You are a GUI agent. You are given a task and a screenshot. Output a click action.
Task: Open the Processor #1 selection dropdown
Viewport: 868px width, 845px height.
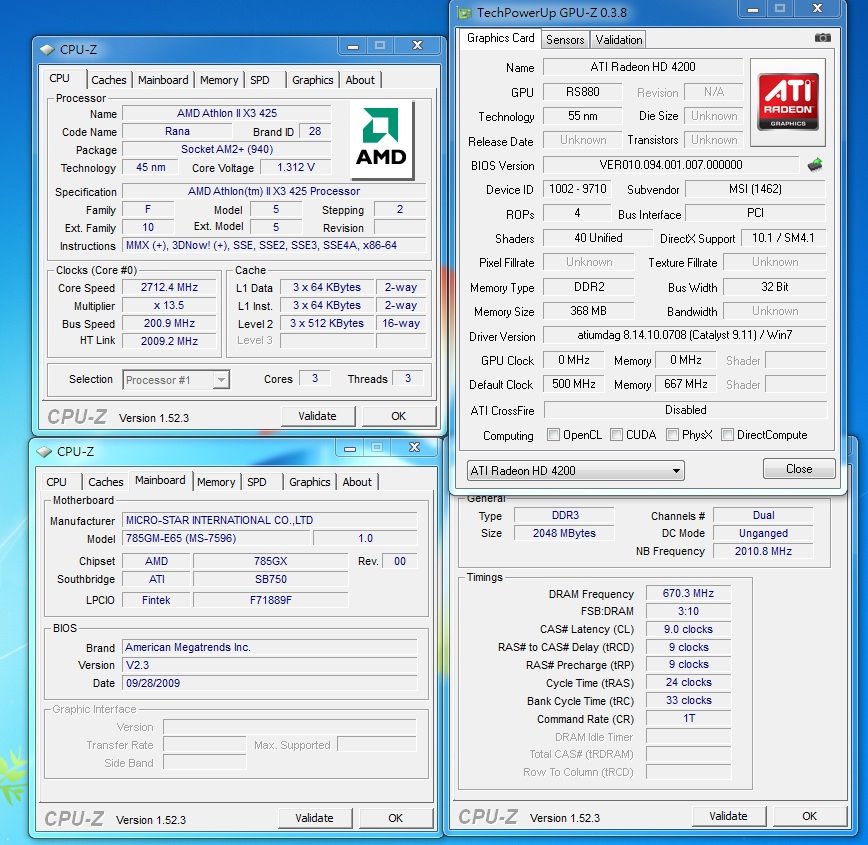click(175, 380)
